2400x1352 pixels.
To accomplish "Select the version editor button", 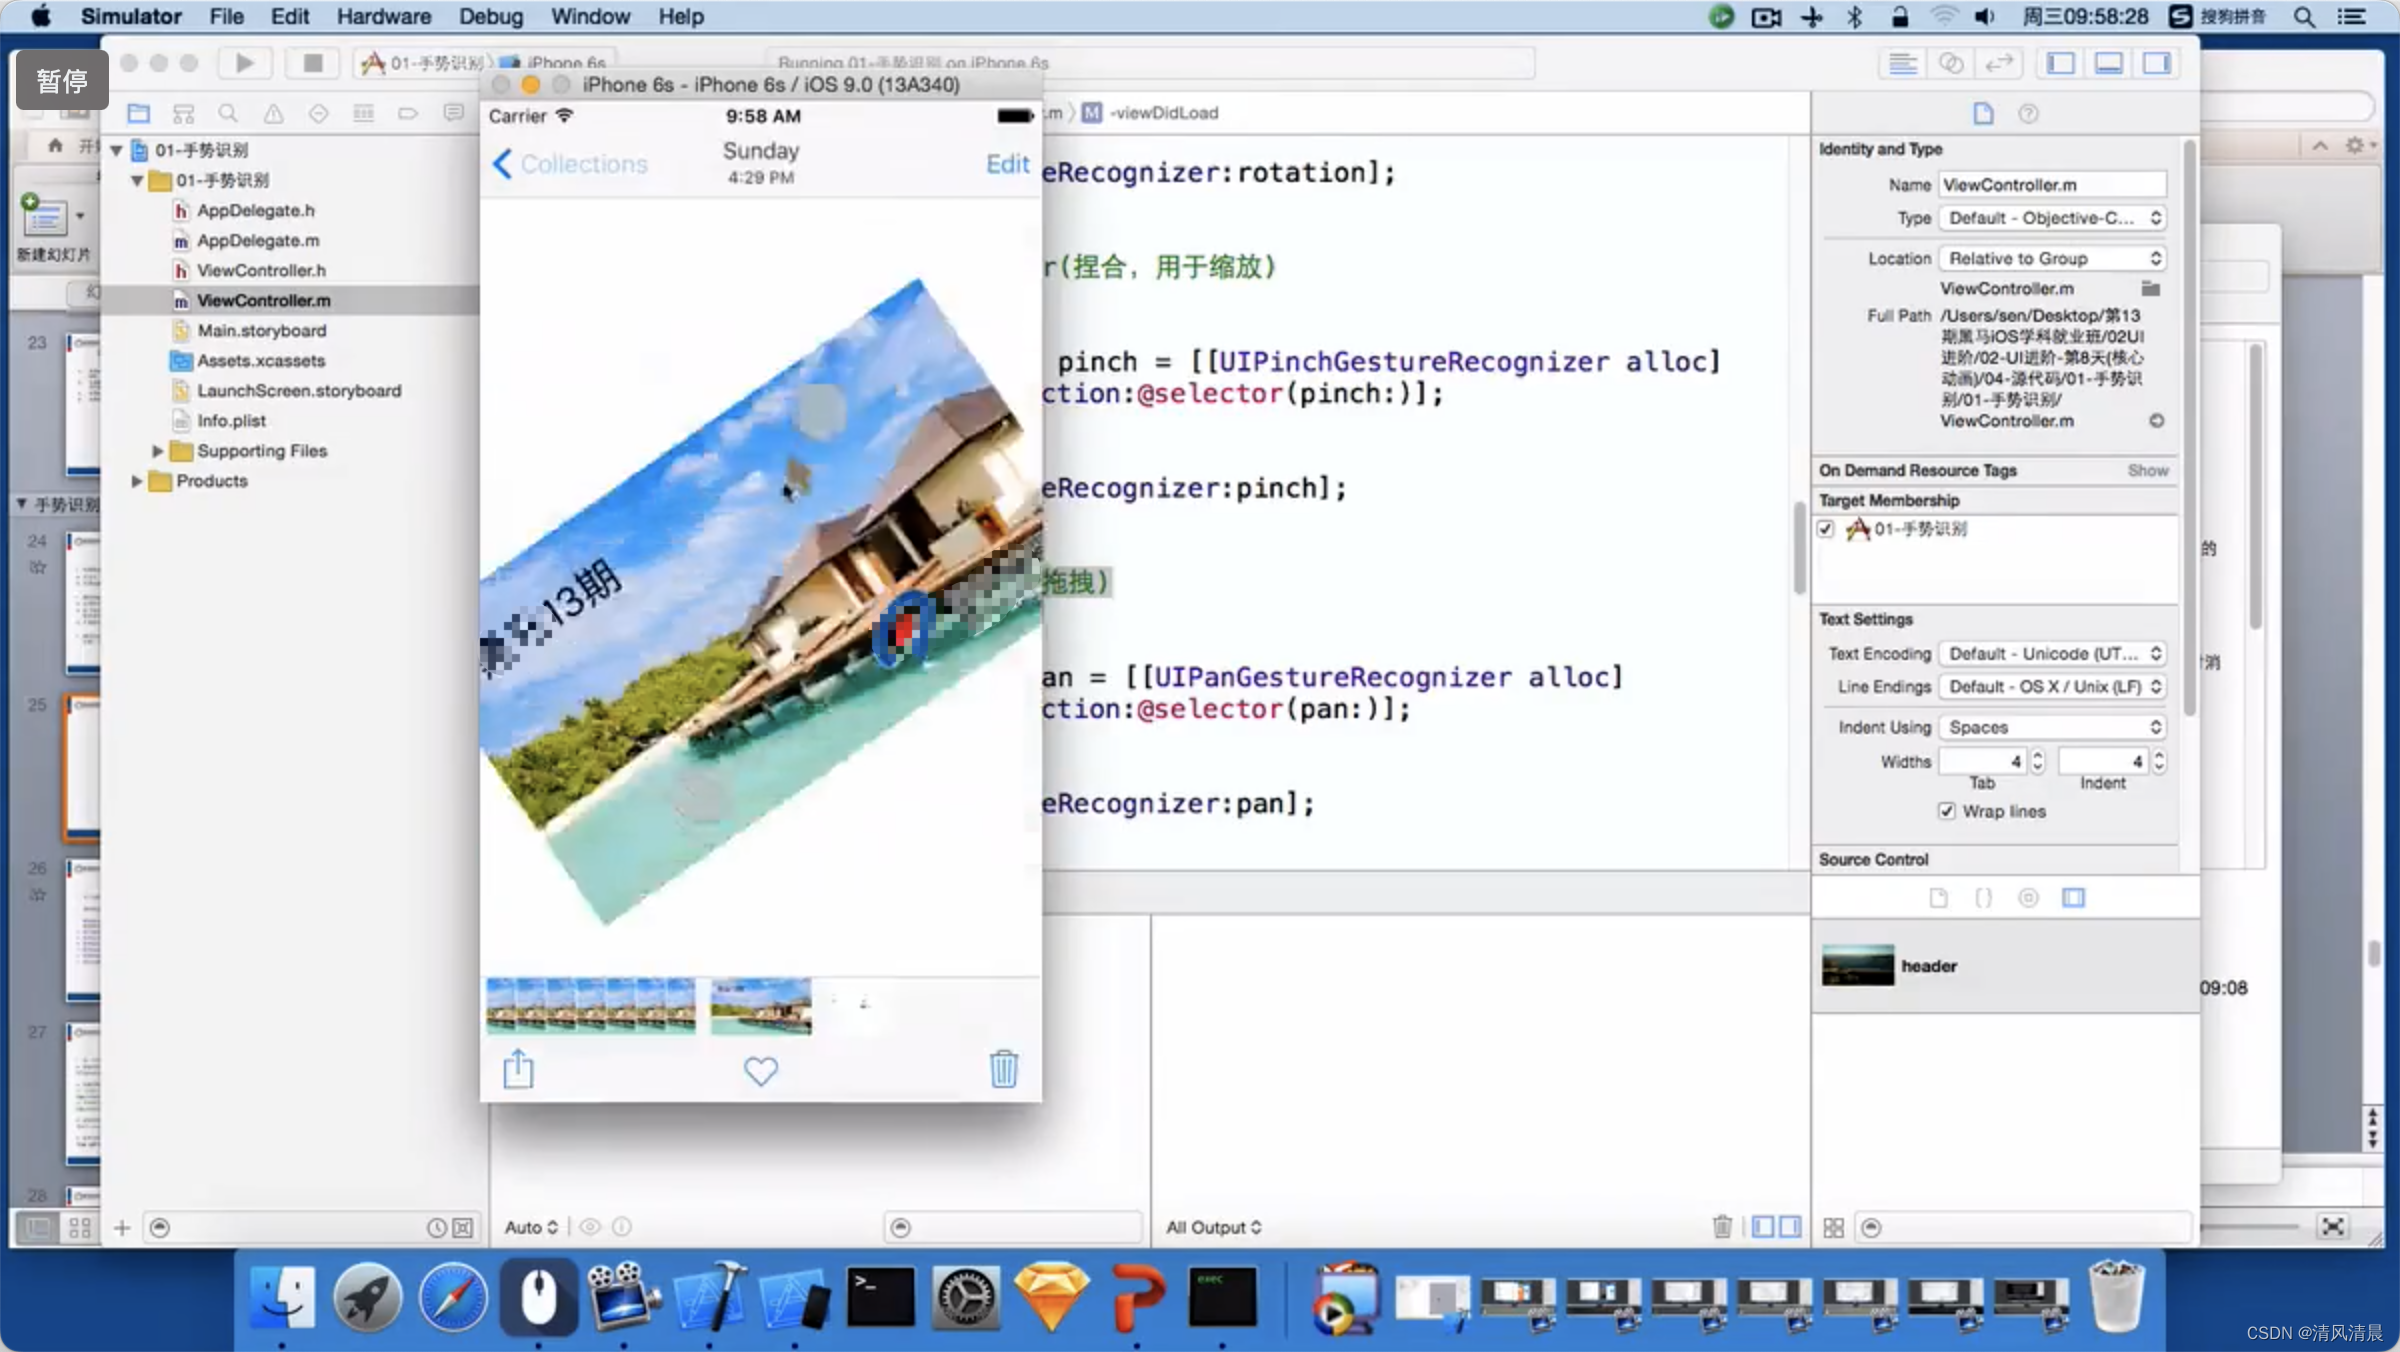I will point(1999,63).
